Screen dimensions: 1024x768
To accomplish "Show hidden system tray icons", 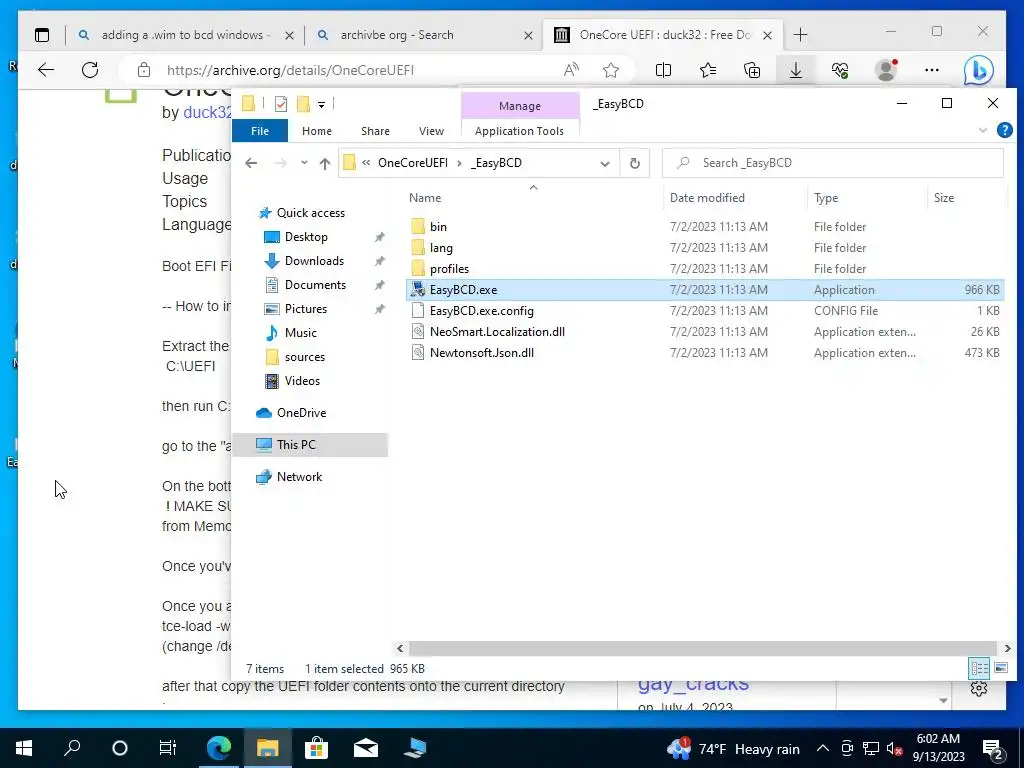I will (x=823, y=748).
